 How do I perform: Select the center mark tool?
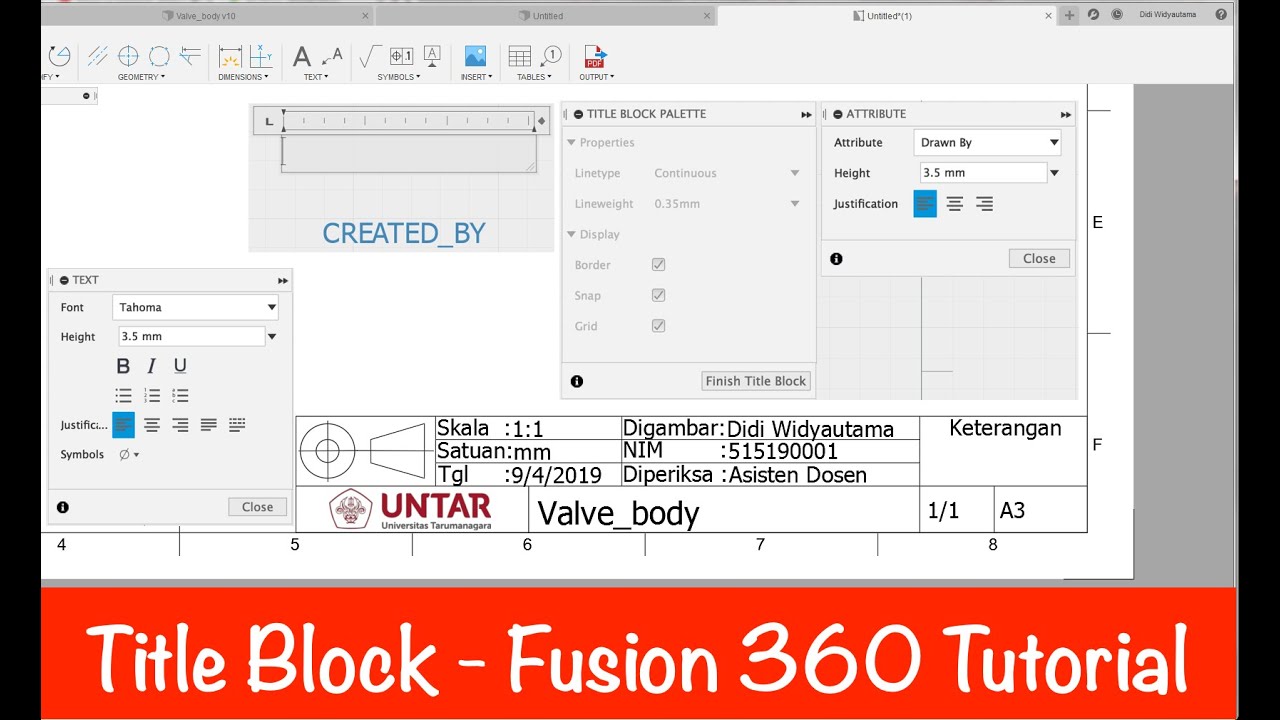pos(128,56)
